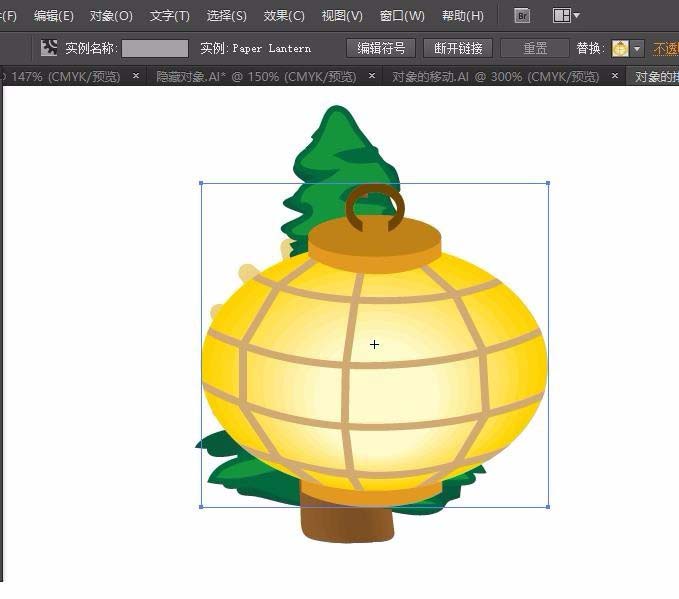Image resolution: width=679 pixels, height=599 pixels.
Task: Open the 窗口(W) menu
Action: tap(402, 16)
